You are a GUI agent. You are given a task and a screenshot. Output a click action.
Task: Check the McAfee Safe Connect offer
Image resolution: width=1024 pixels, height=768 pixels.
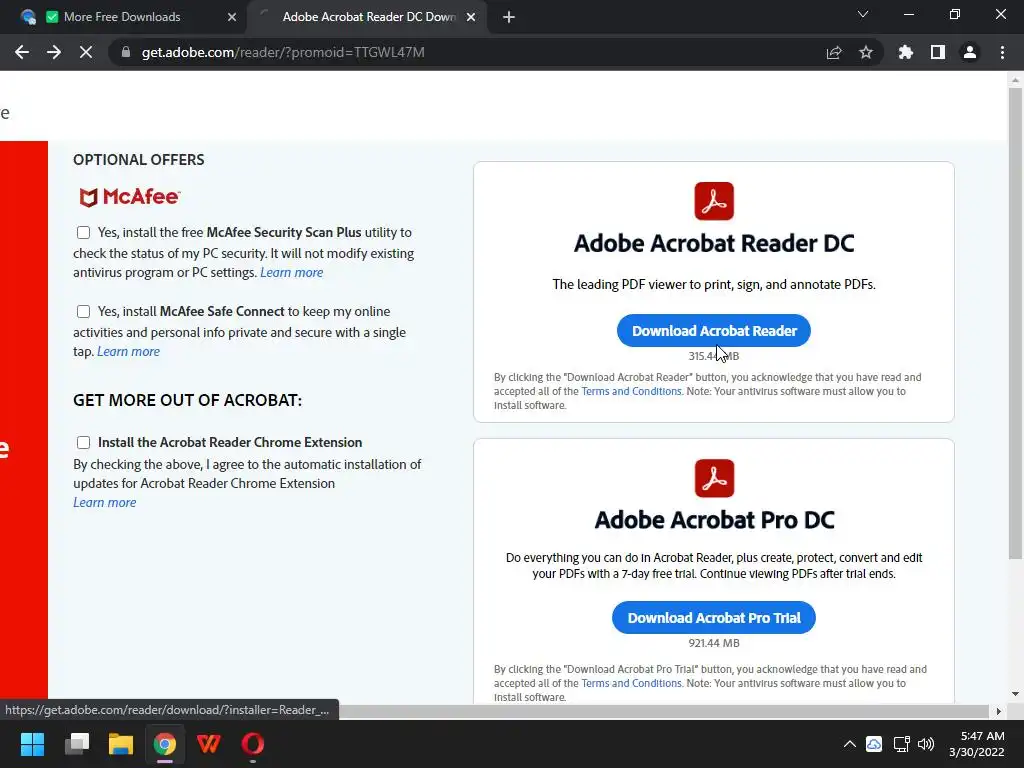click(83, 312)
